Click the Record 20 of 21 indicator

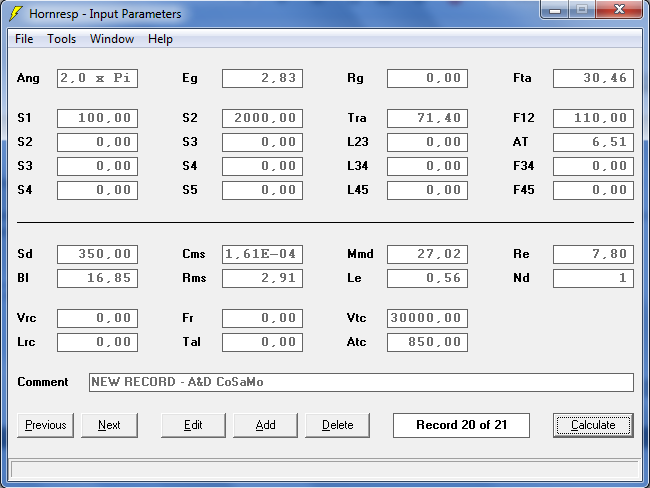click(461, 425)
